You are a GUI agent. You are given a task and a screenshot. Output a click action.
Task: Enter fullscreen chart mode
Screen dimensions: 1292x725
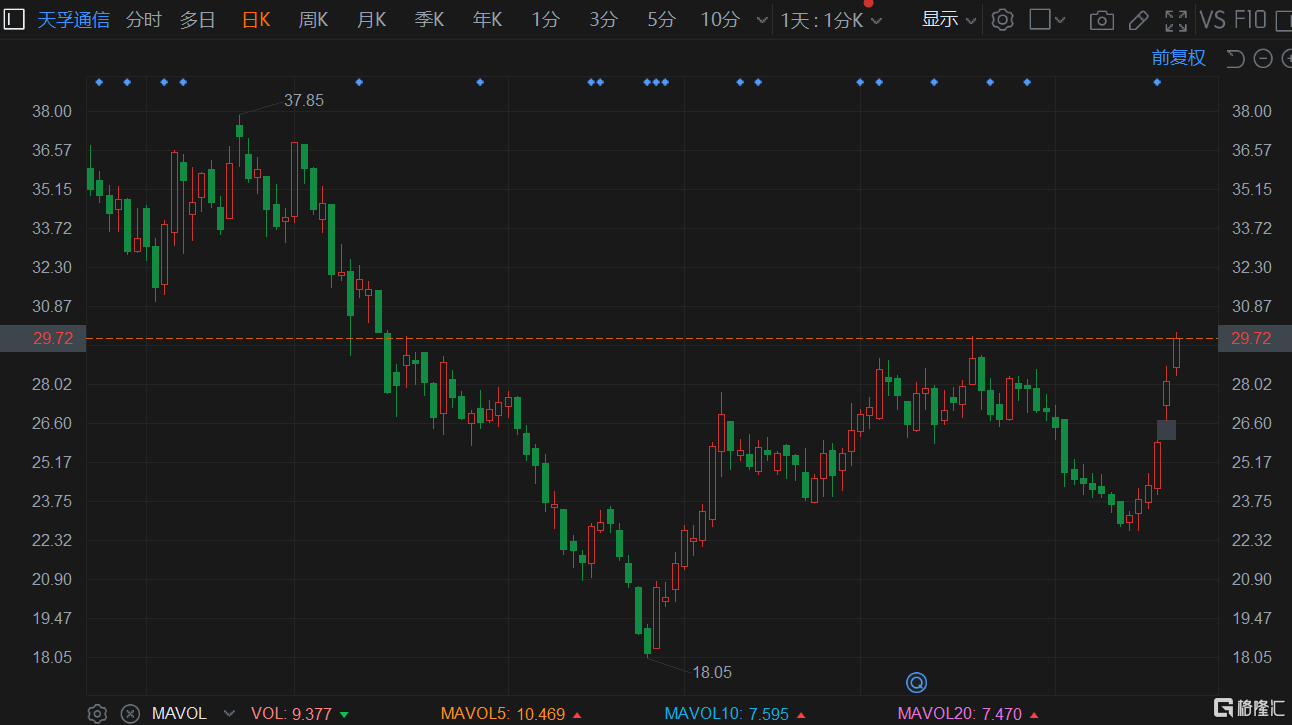click(x=1176, y=20)
